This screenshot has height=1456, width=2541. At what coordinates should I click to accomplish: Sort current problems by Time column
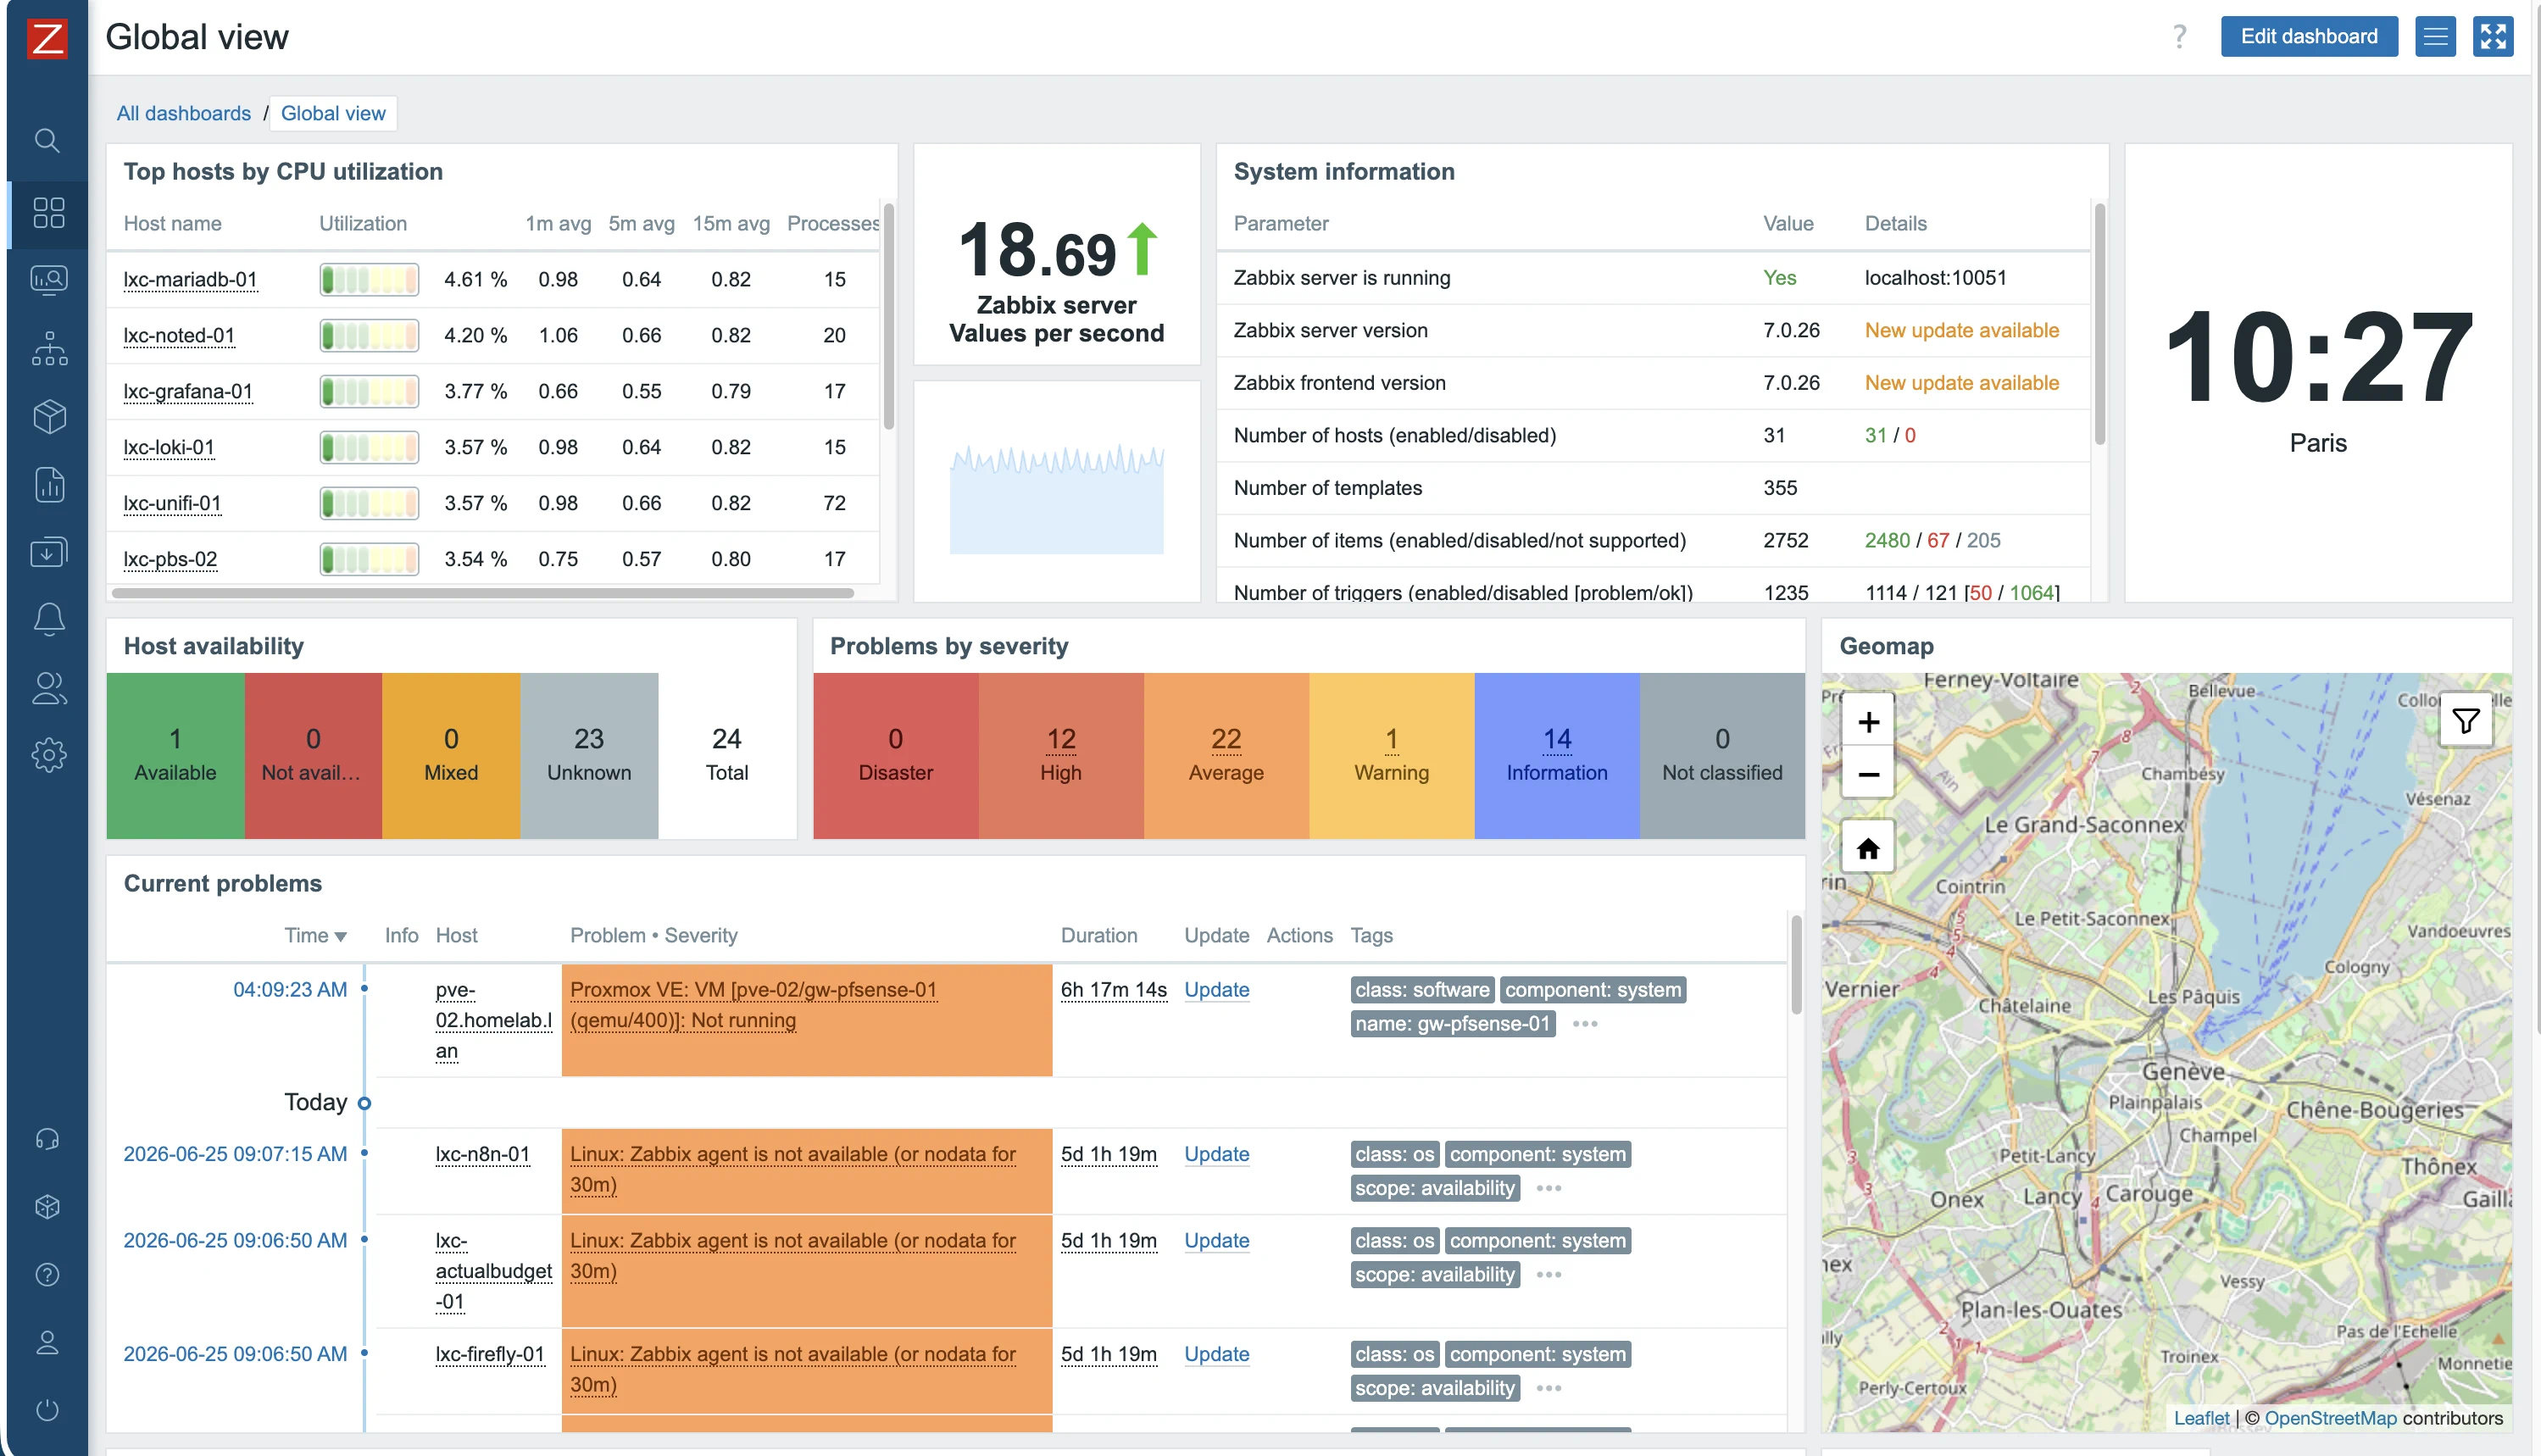tap(315, 935)
